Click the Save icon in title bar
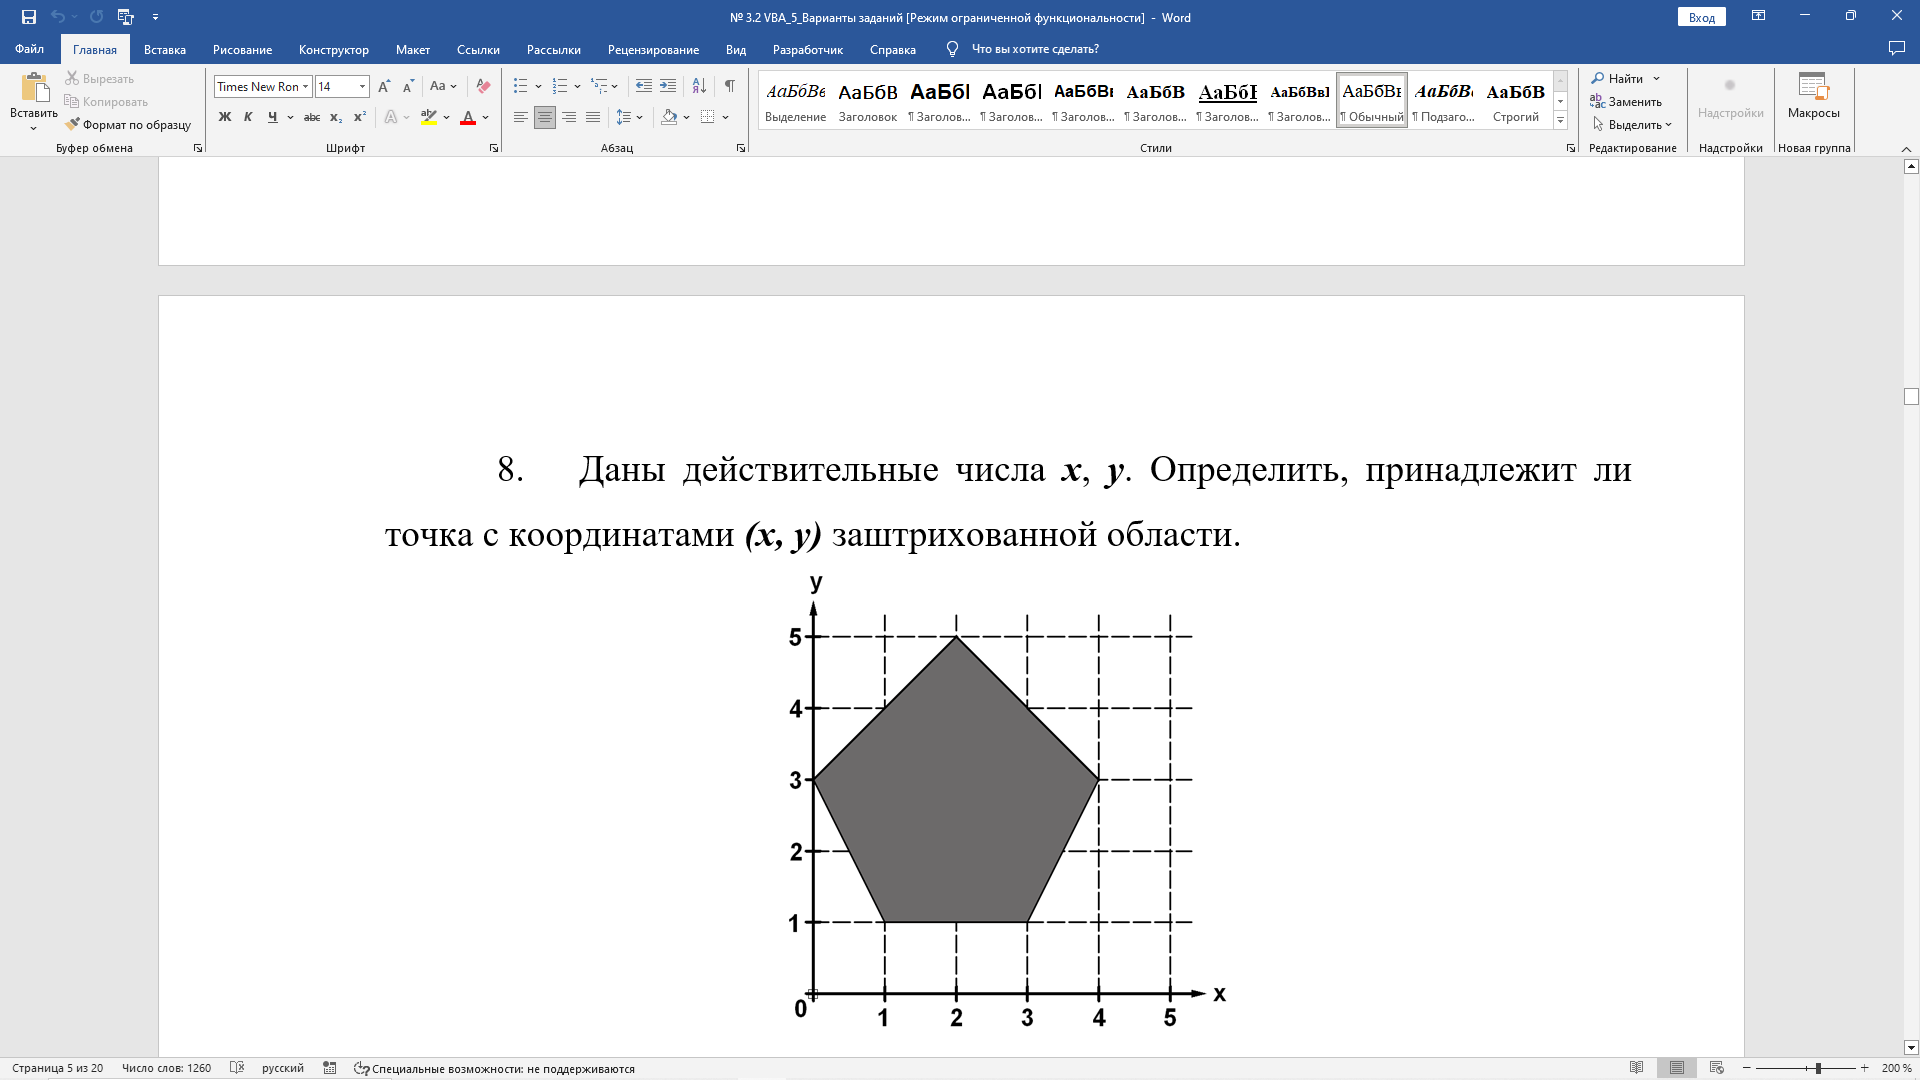The height and width of the screenshot is (1080, 1920). (x=29, y=17)
